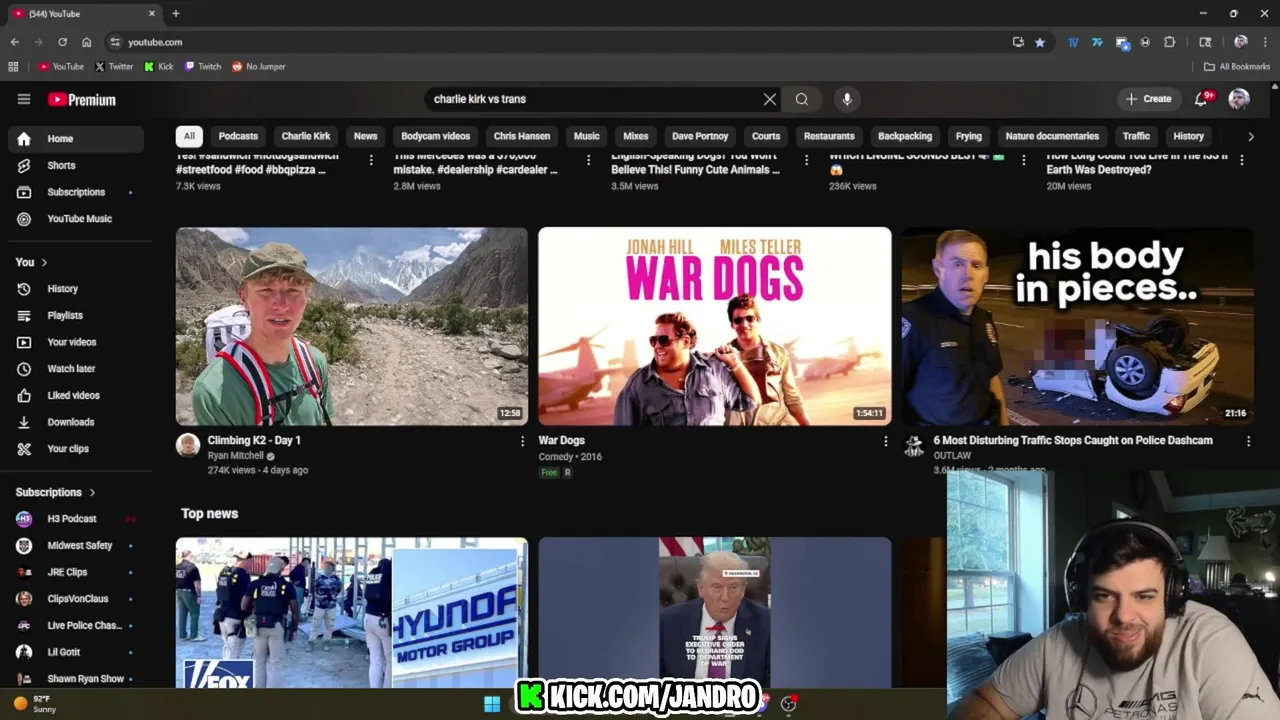This screenshot has width=1280, height=720.
Task: Click the browser back arrow
Action: click(14, 42)
